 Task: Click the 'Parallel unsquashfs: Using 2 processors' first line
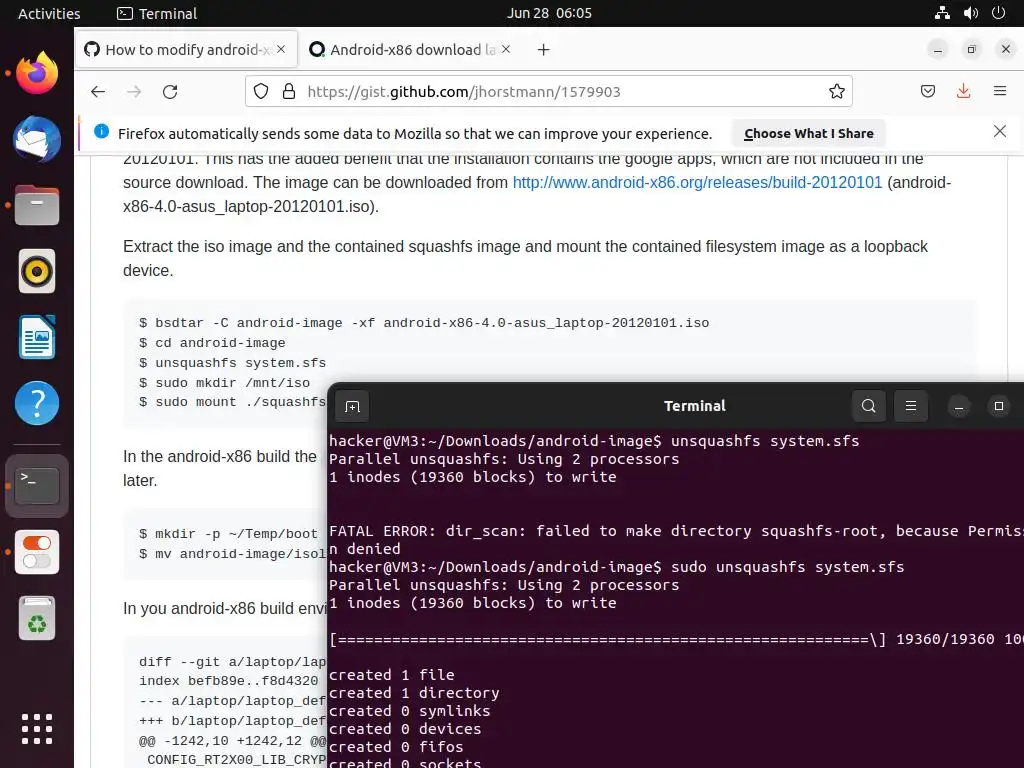(x=504, y=459)
